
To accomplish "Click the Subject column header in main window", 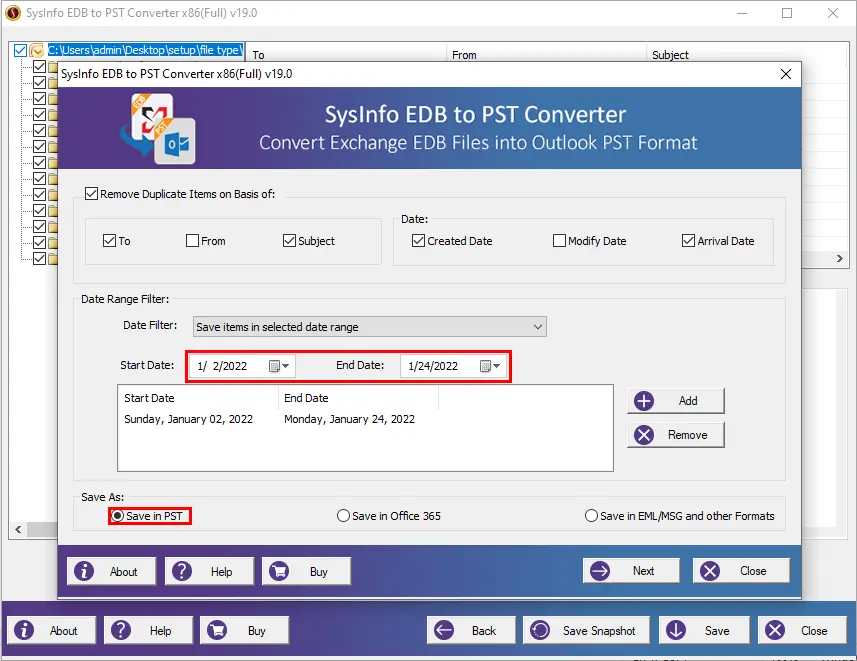I will (x=670, y=55).
